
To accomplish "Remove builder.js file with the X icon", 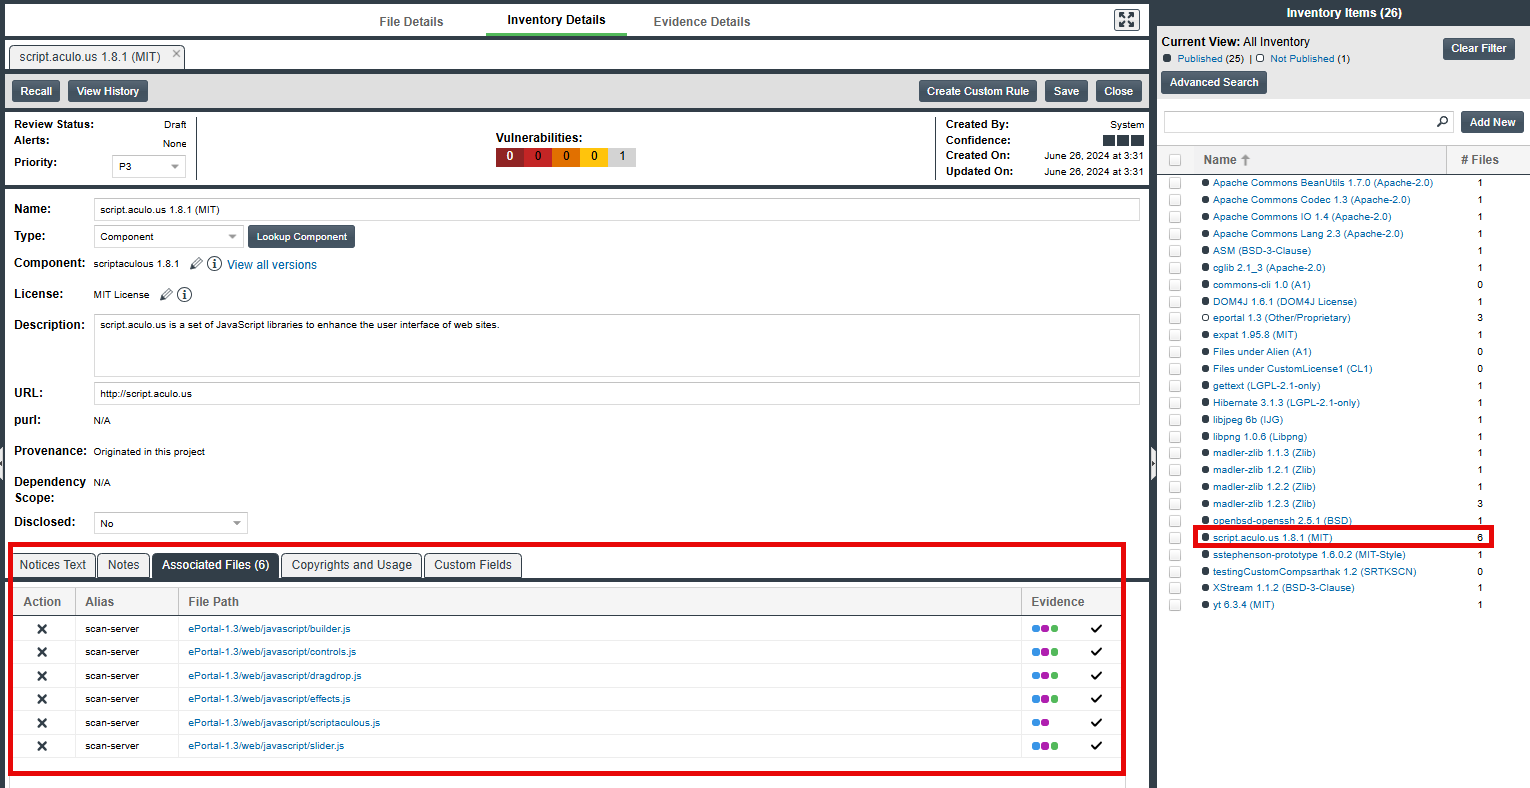I will pos(42,629).
